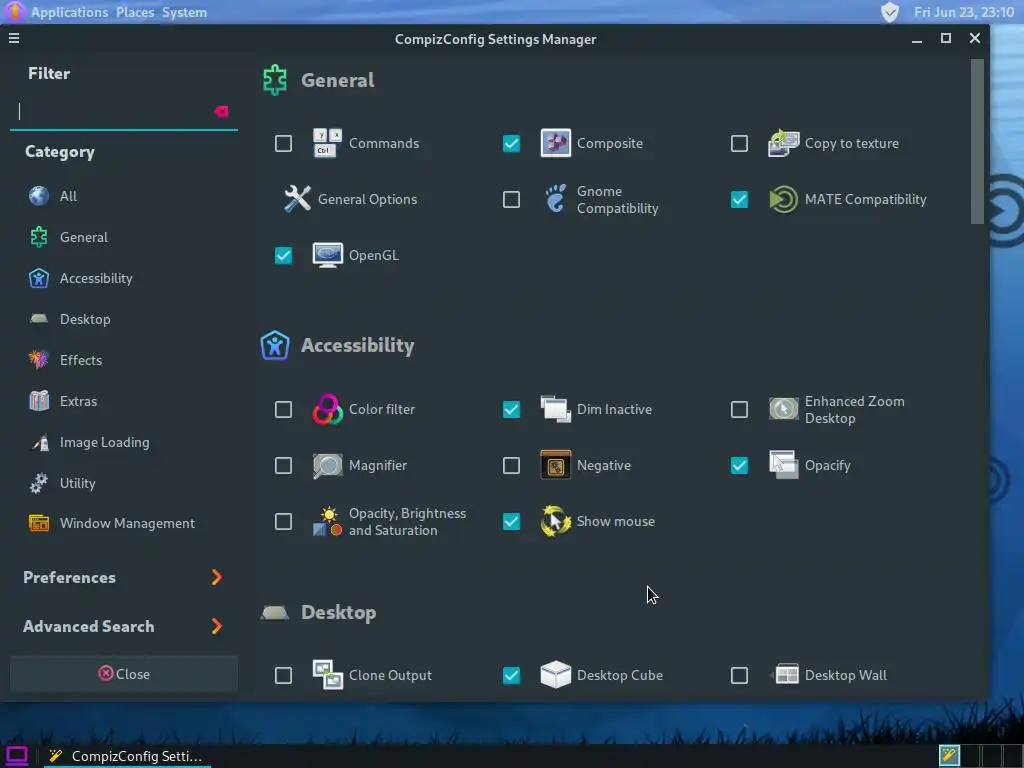Click the vertical scrollbar of plugin list
Viewport: 1024px width, 768px height.
[977, 142]
